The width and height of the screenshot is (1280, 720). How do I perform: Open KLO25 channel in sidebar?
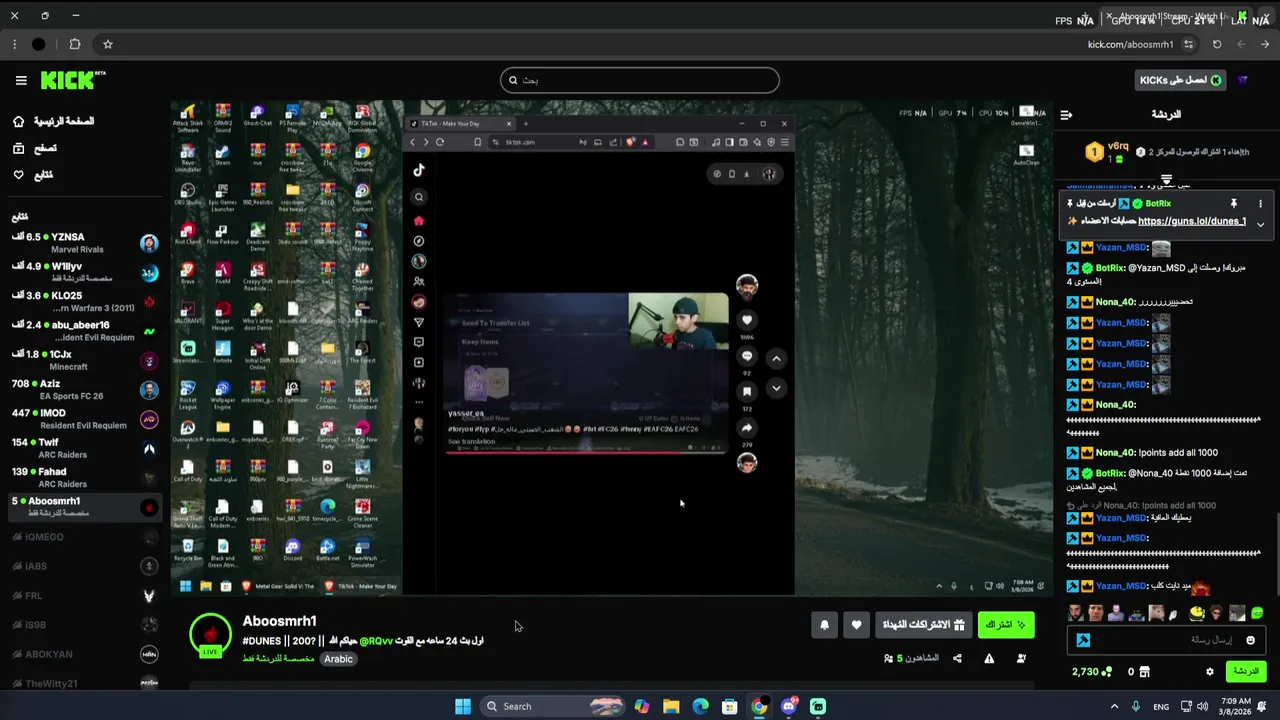click(x=85, y=302)
